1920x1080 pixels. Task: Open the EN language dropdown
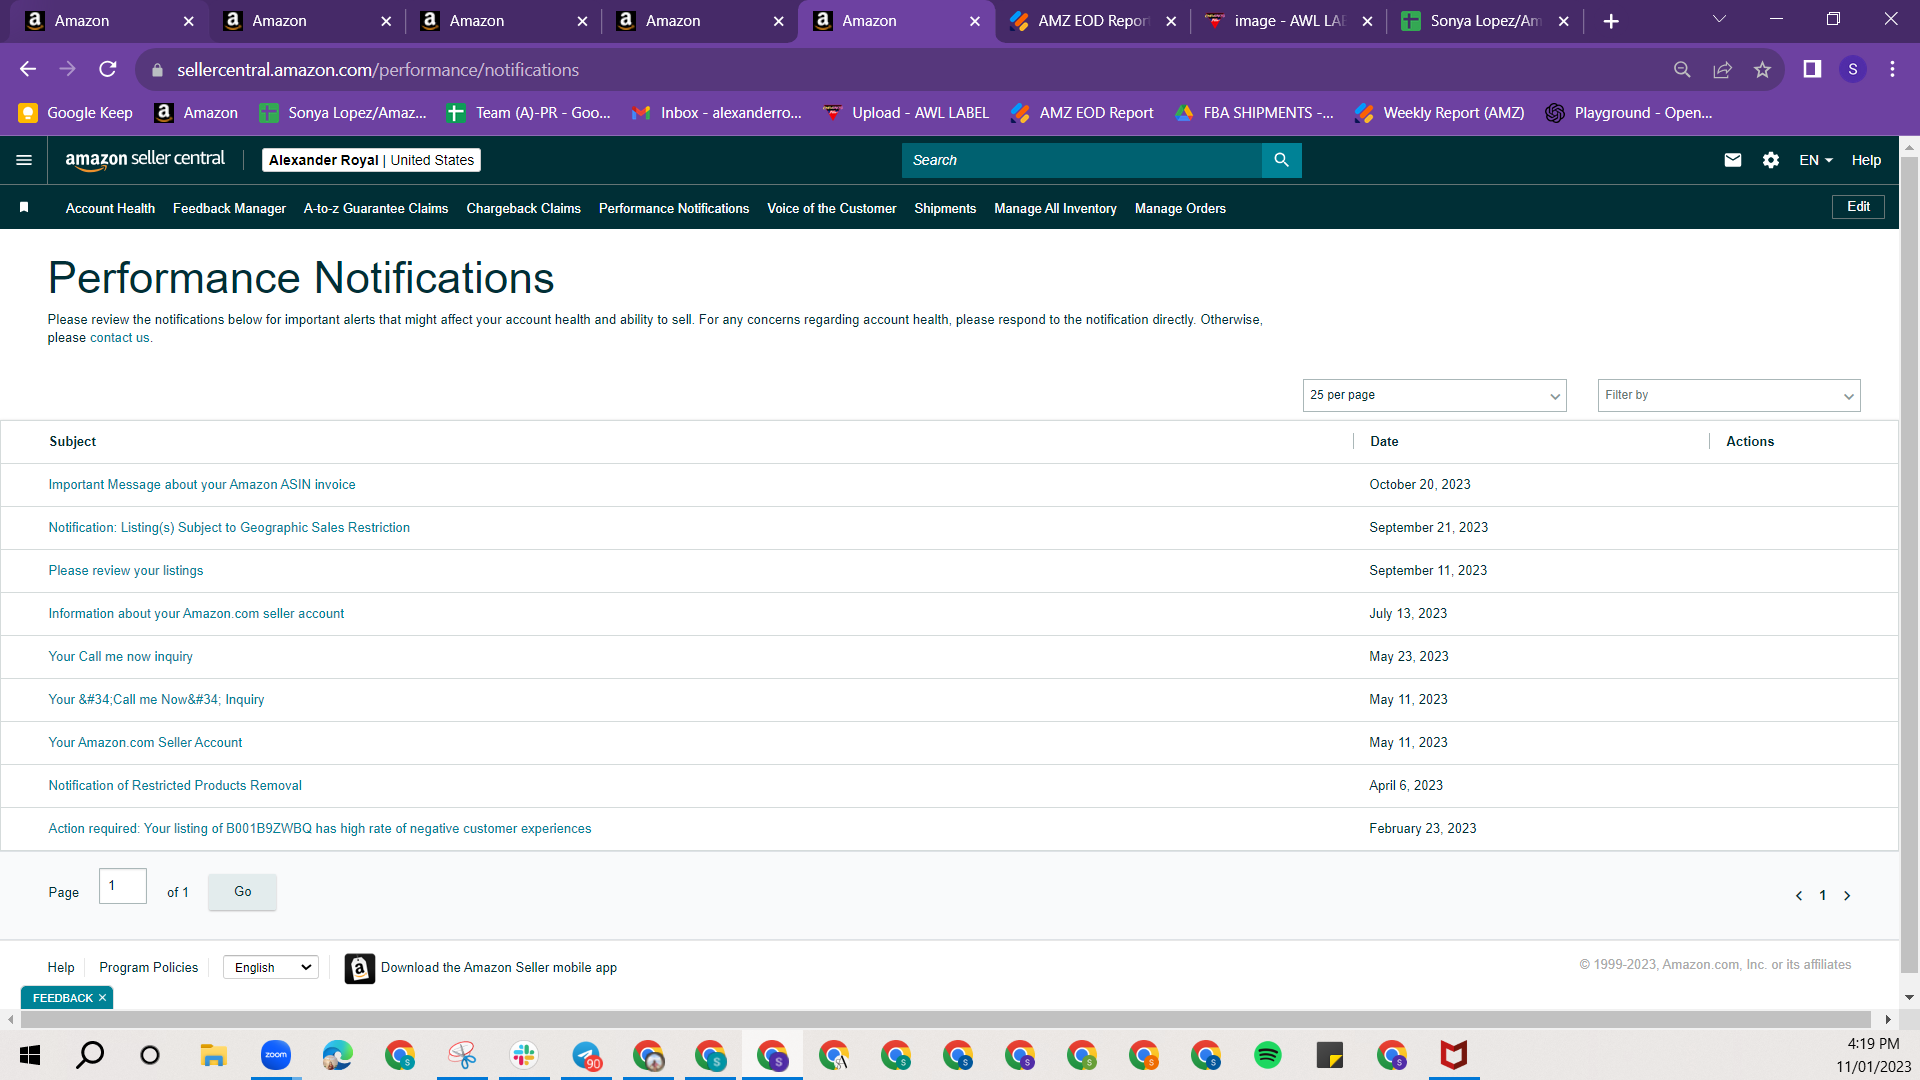pyautogui.click(x=1815, y=160)
